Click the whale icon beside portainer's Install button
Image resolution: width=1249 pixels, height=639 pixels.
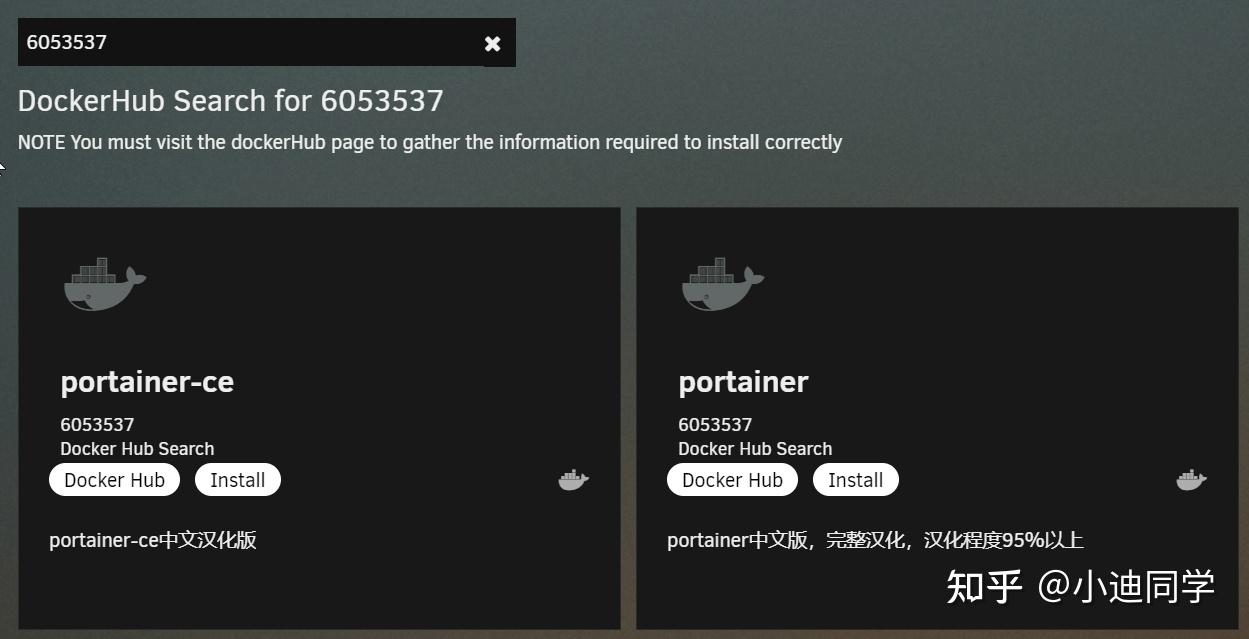click(x=1191, y=479)
